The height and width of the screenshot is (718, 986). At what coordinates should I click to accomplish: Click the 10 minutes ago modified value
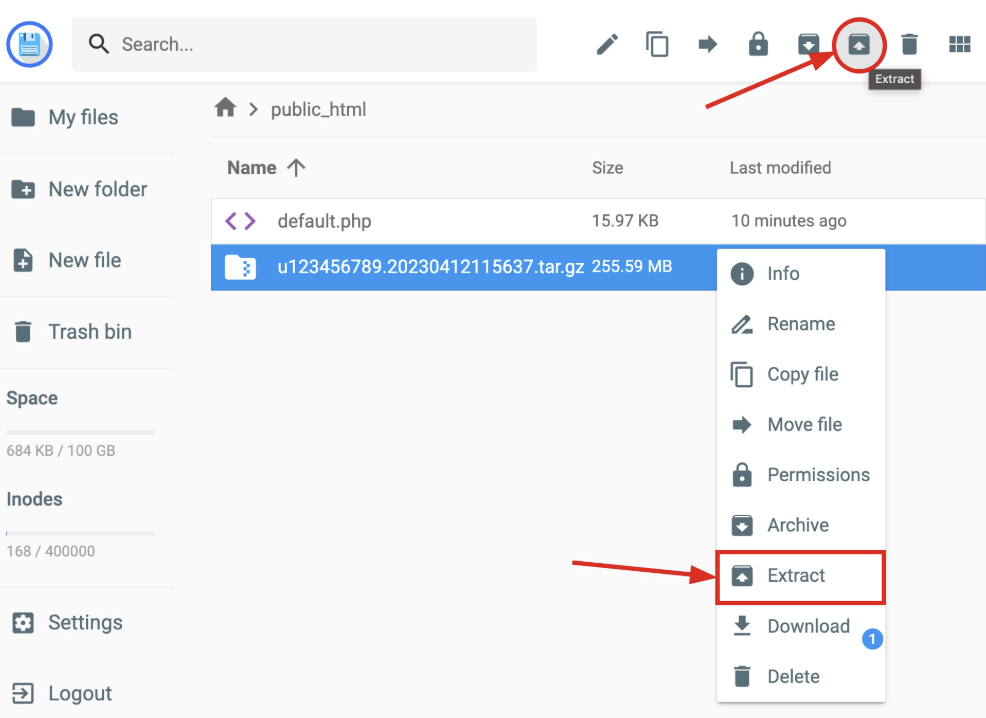coord(789,221)
